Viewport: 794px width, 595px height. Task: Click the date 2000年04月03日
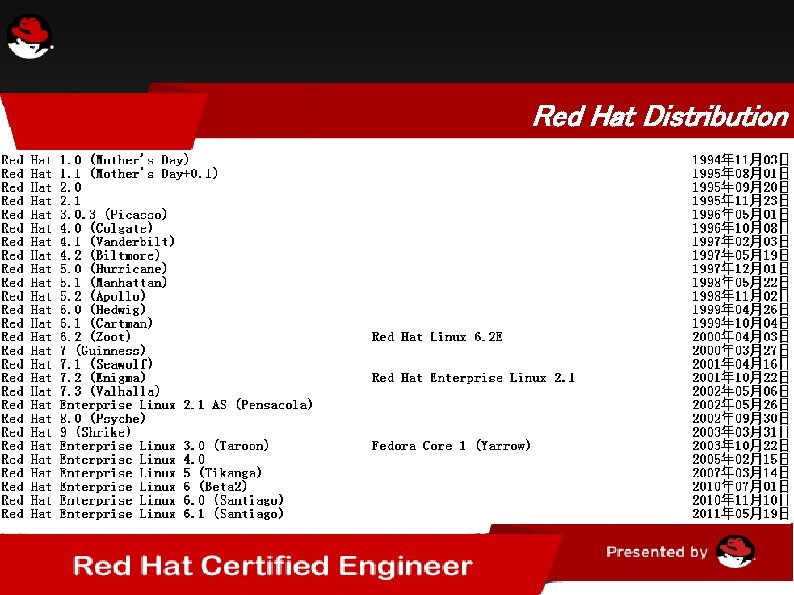point(740,337)
